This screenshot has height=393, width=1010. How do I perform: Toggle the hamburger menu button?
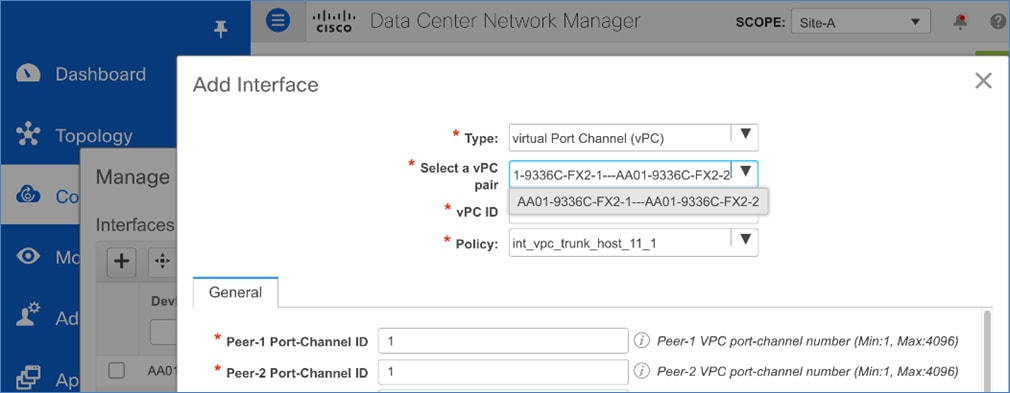(x=278, y=21)
